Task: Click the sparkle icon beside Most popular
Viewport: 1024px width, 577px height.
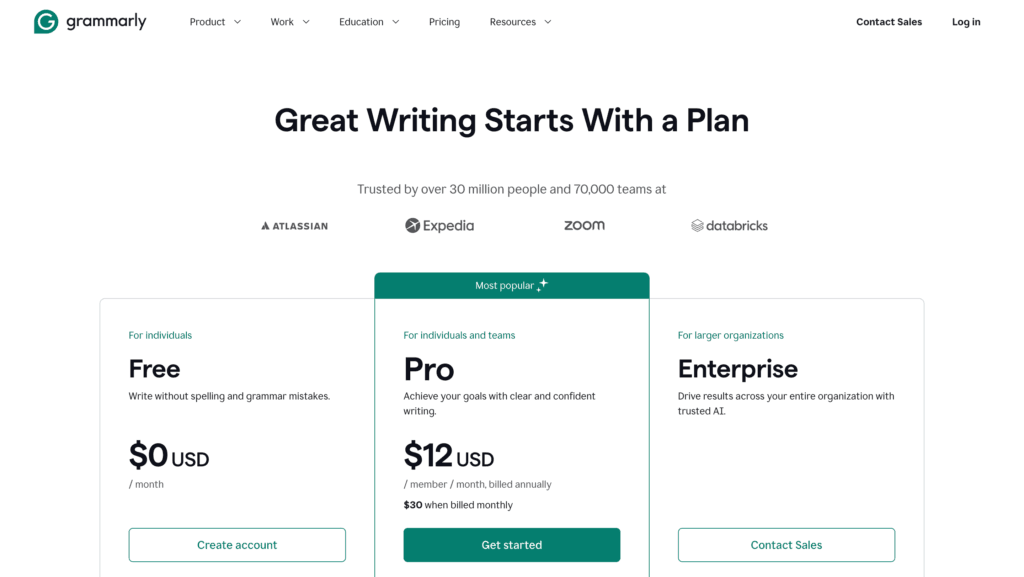Action: coord(542,285)
